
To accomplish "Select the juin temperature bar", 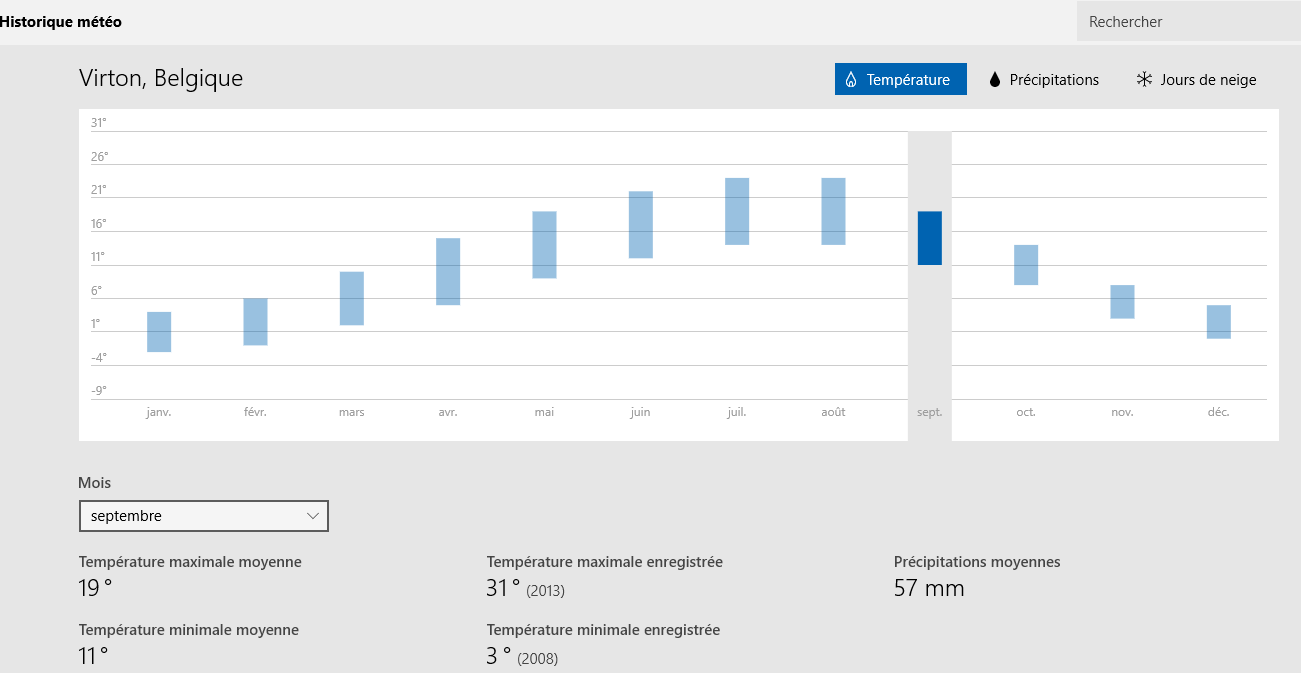I will (x=641, y=225).
